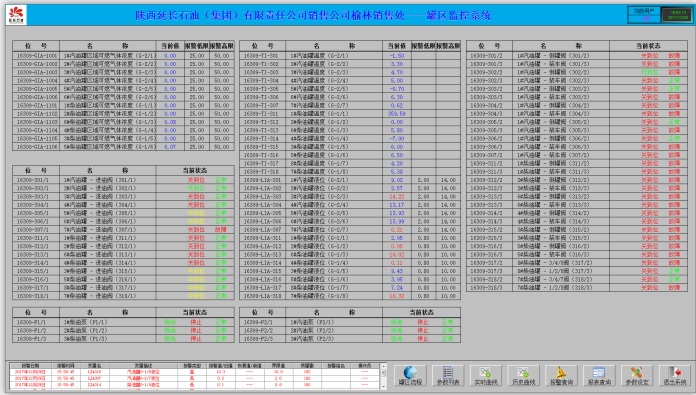Click the green date-time clock display

click(x=676, y=15)
